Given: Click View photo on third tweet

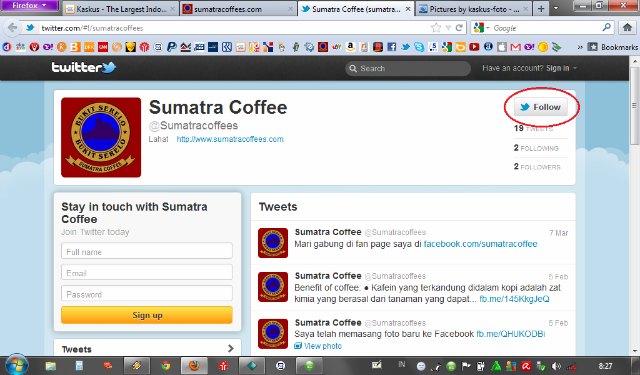Looking at the screenshot, I should tap(318, 346).
